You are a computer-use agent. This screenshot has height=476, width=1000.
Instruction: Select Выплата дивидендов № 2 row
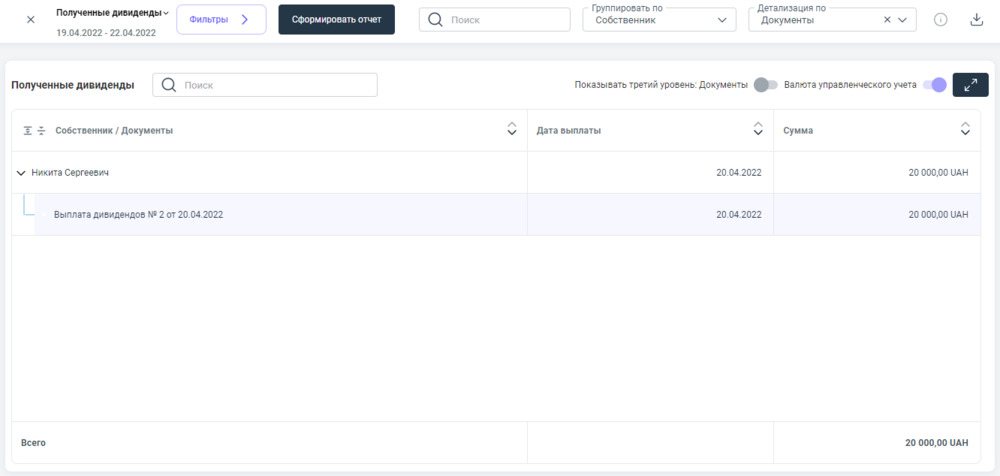[138, 214]
